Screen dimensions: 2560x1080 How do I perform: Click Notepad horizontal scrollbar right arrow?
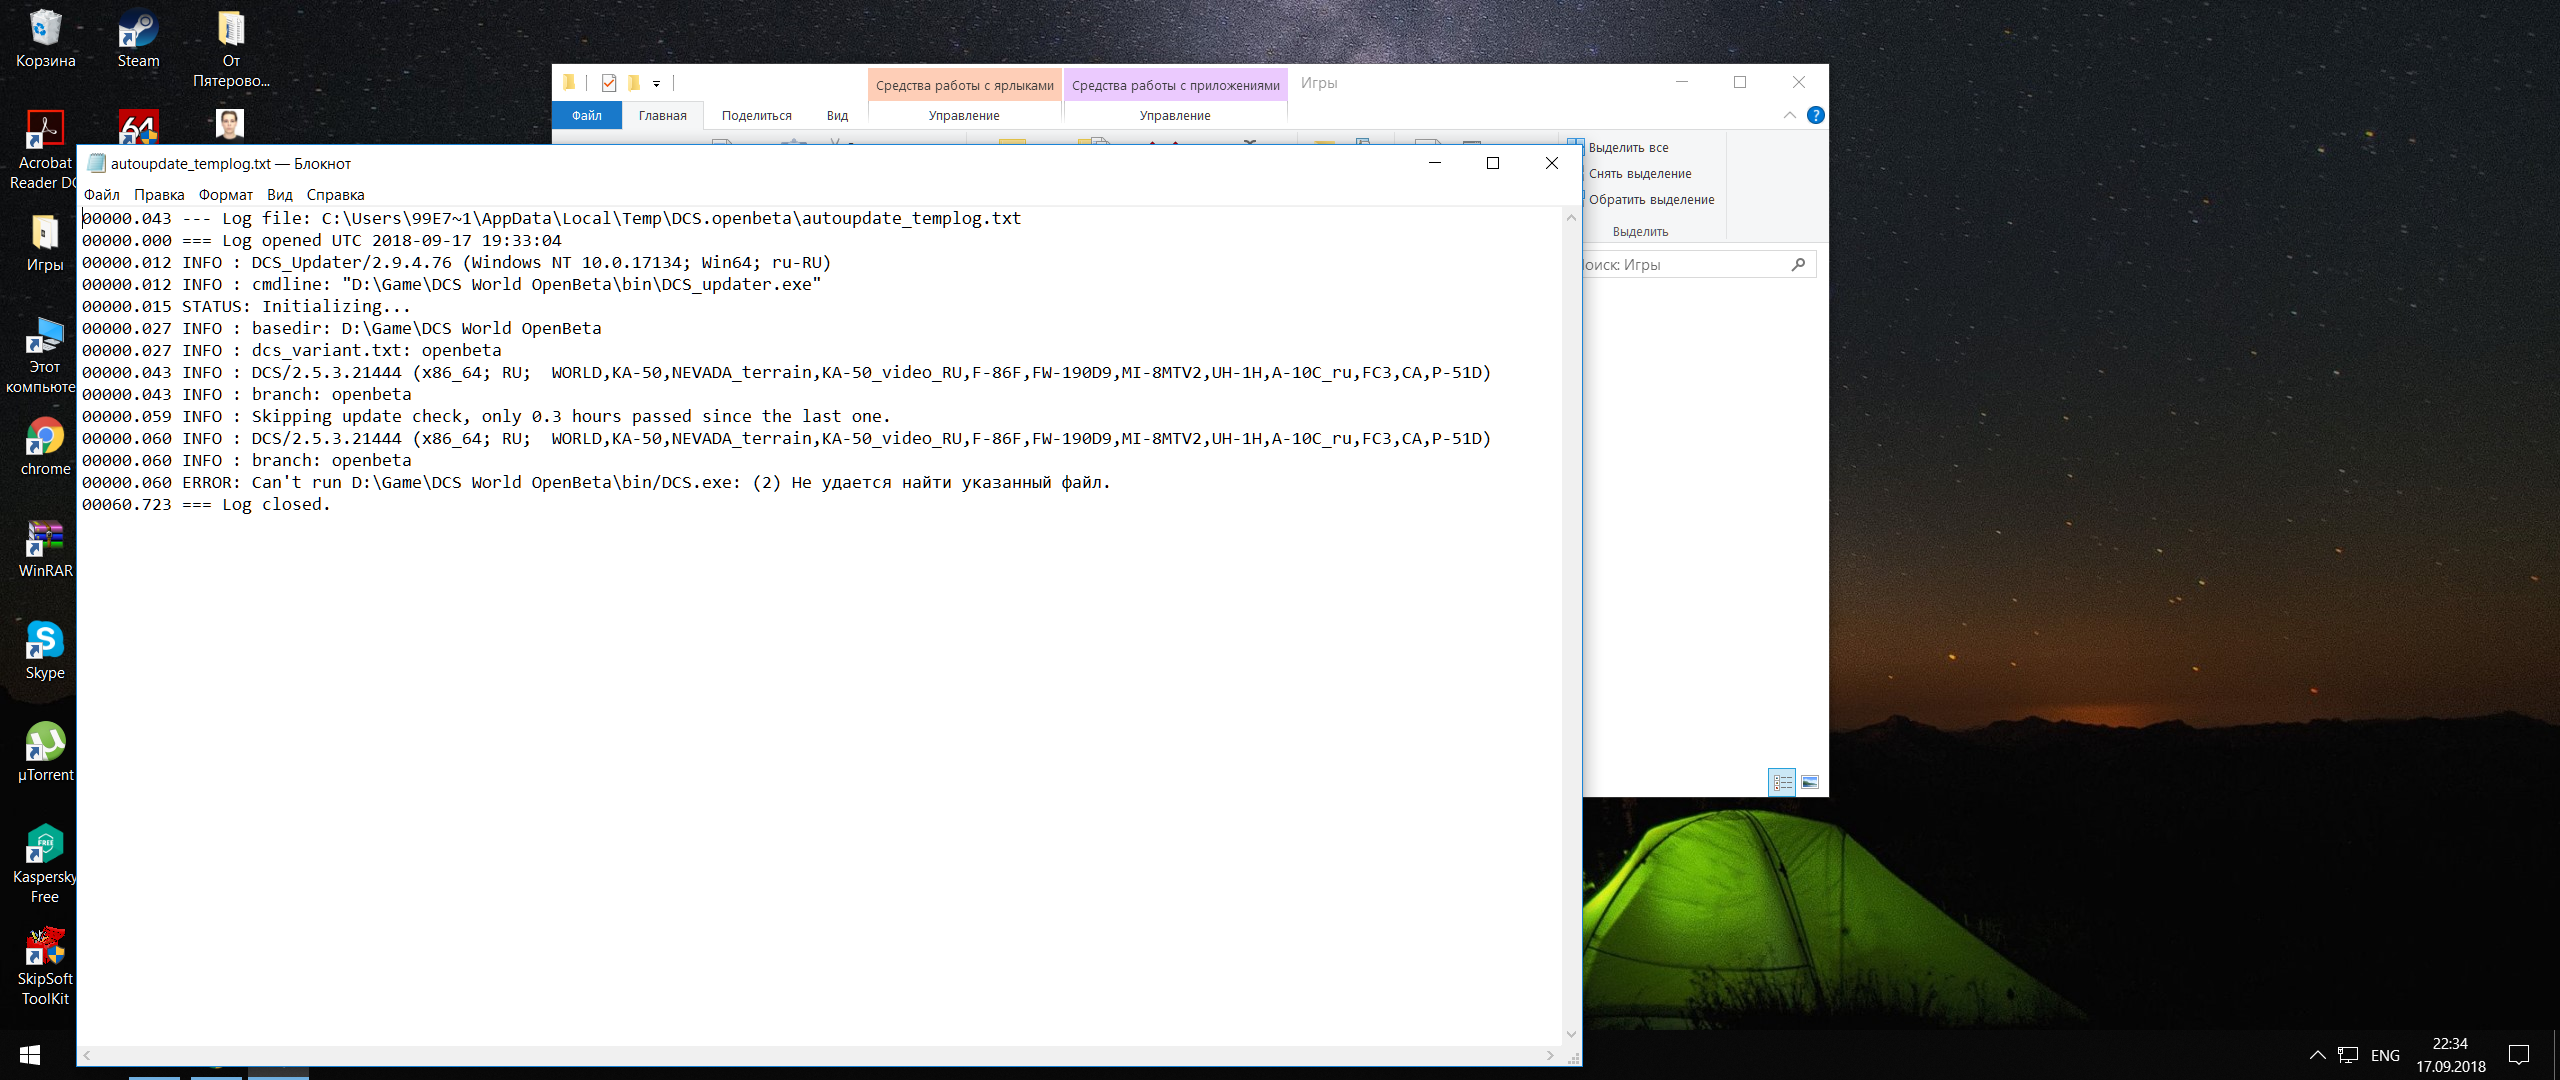1551,1055
